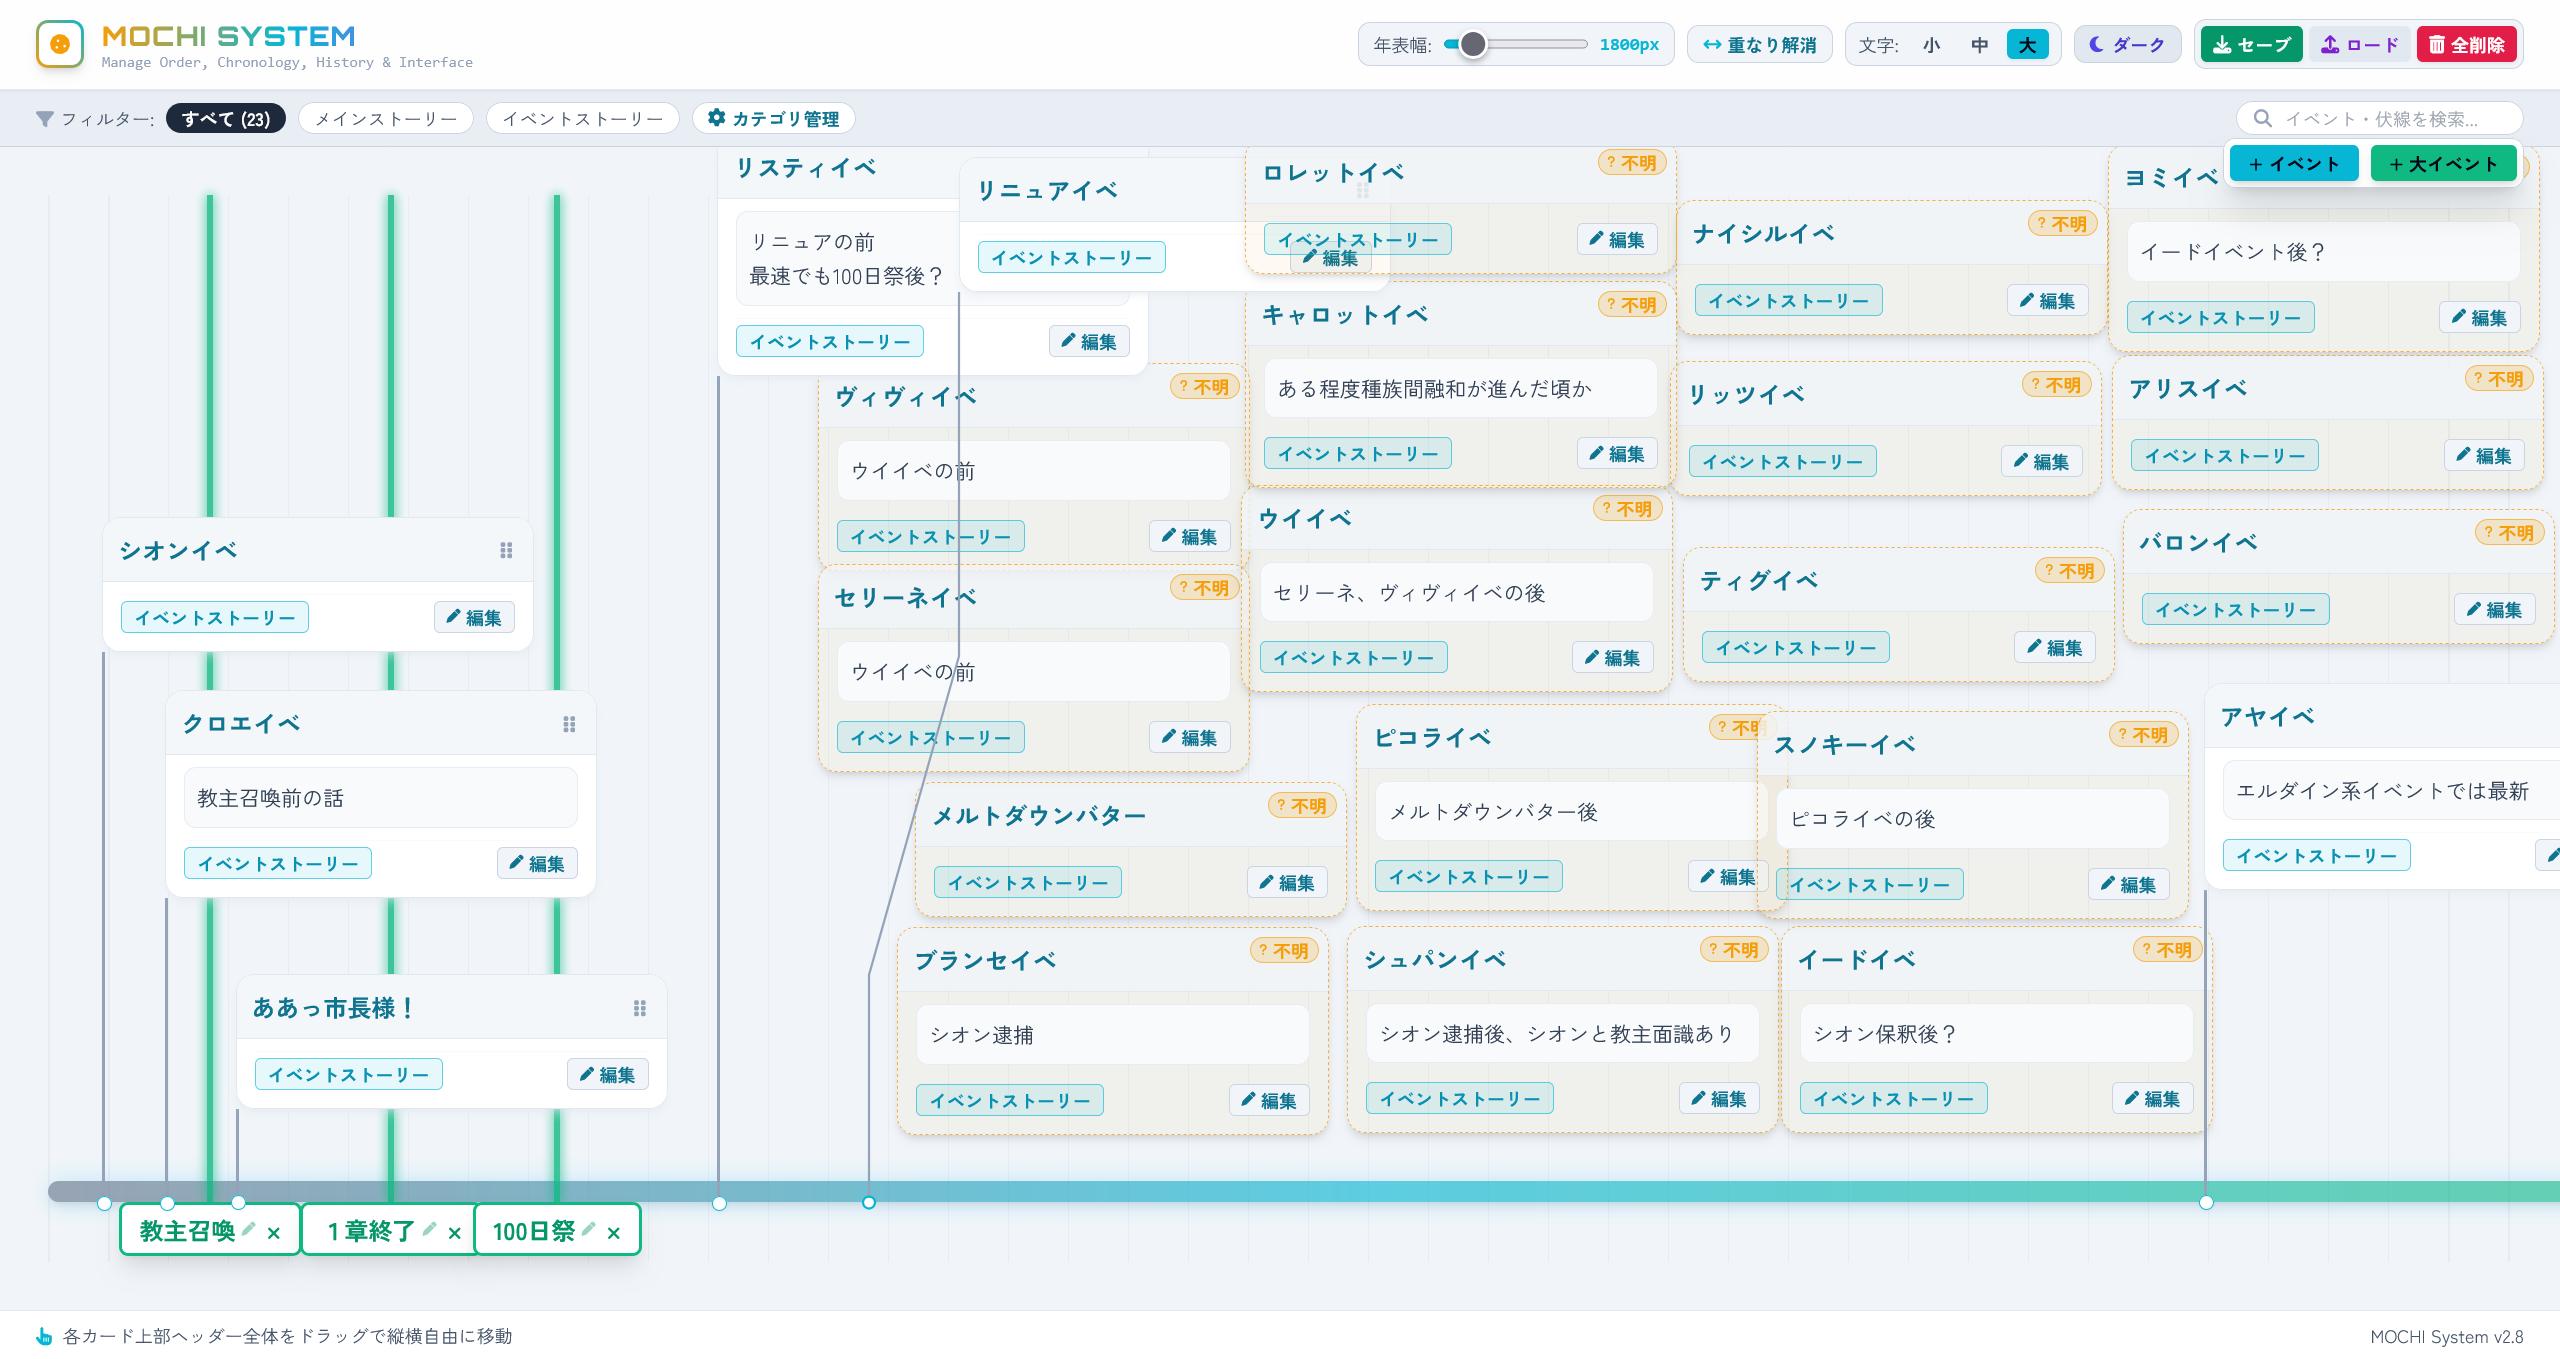Viewport: 2560px width, 1359px height.
Task: Set text size to 中
Action: pyautogui.click(x=1979, y=45)
